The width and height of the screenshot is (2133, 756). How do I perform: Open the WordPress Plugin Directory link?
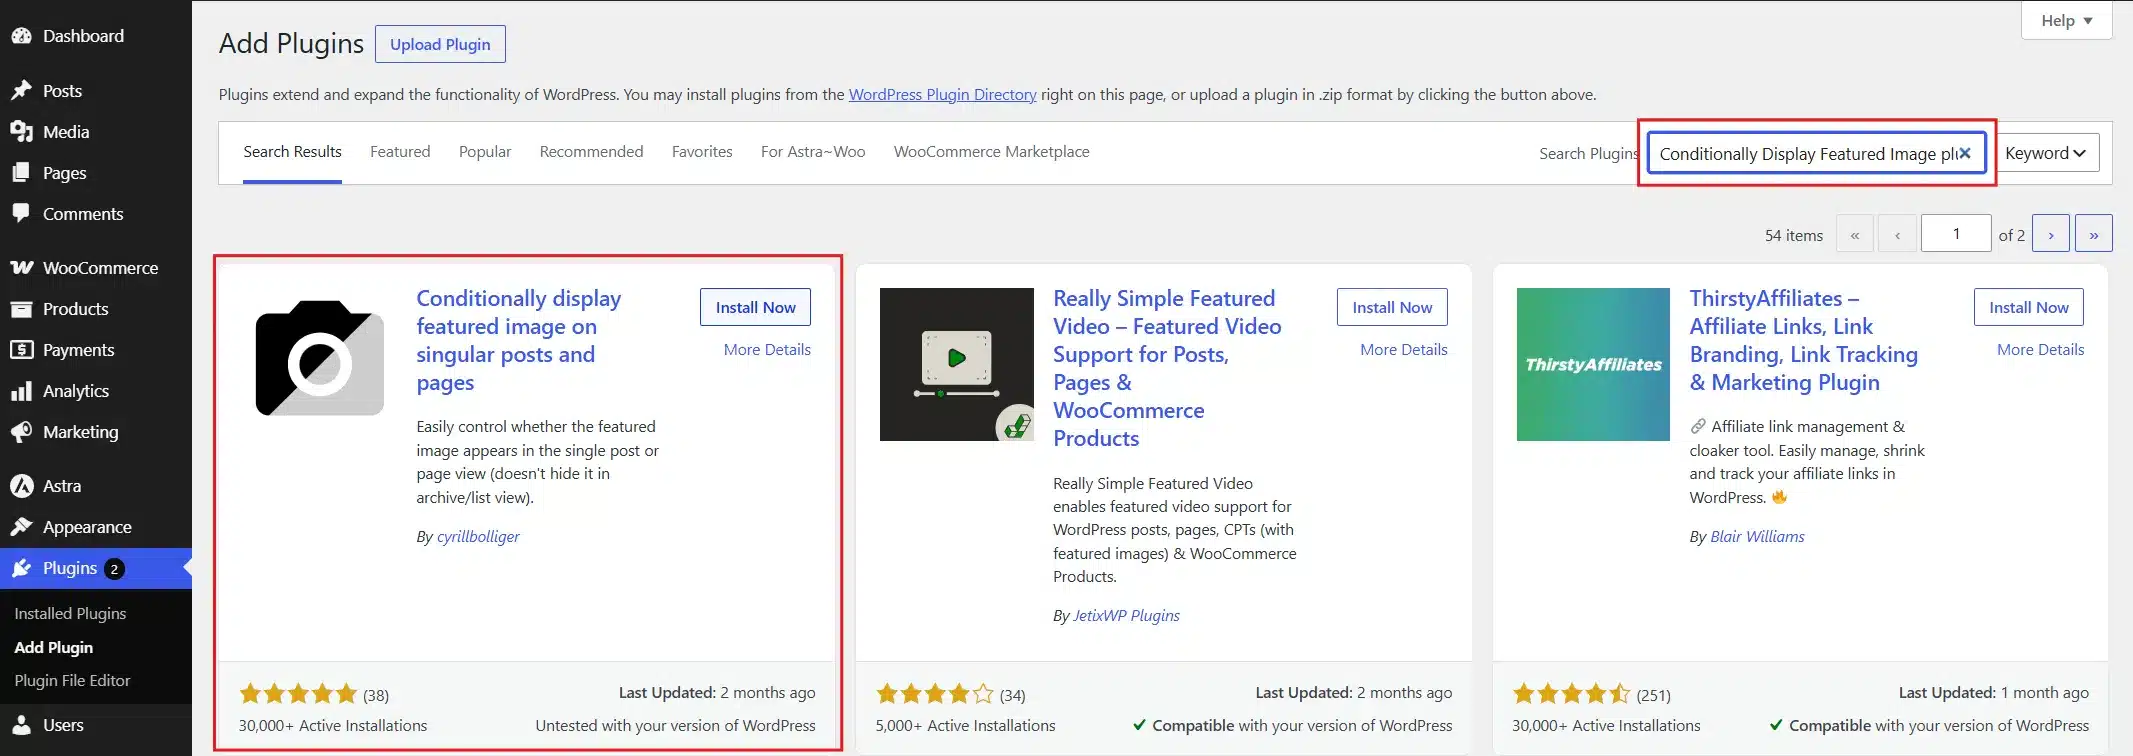click(942, 95)
